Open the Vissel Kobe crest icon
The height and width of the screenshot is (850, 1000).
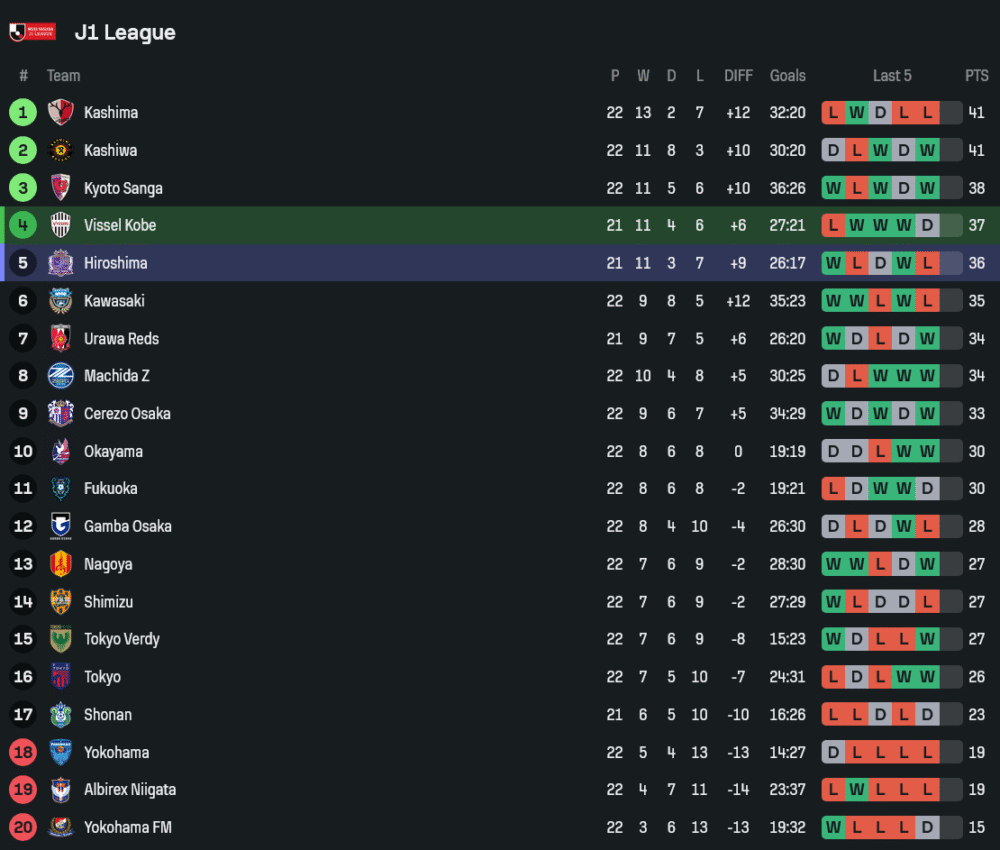[x=61, y=226]
